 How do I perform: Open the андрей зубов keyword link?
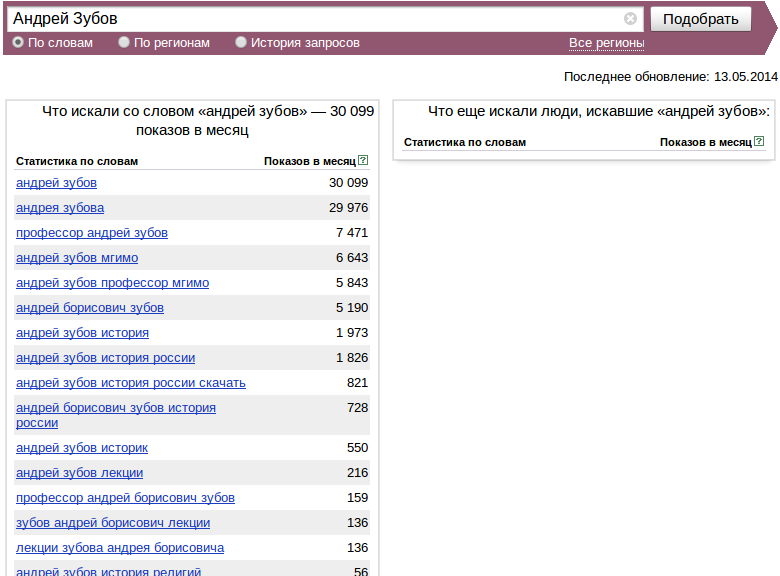tap(56, 183)
